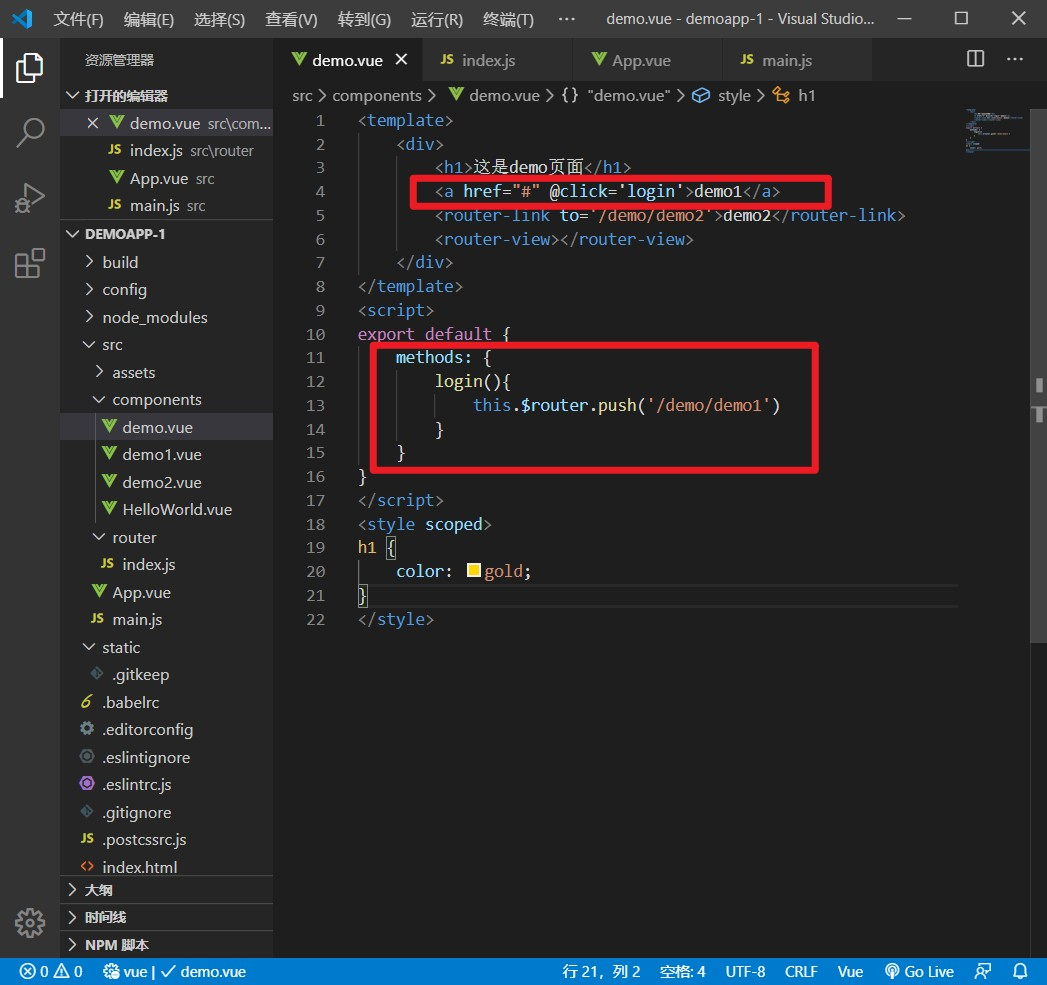Image resolution: width=1047 pixels, height=985 pixels.
Task: Switch to the main.js tab
Action: tap(797, 60)
